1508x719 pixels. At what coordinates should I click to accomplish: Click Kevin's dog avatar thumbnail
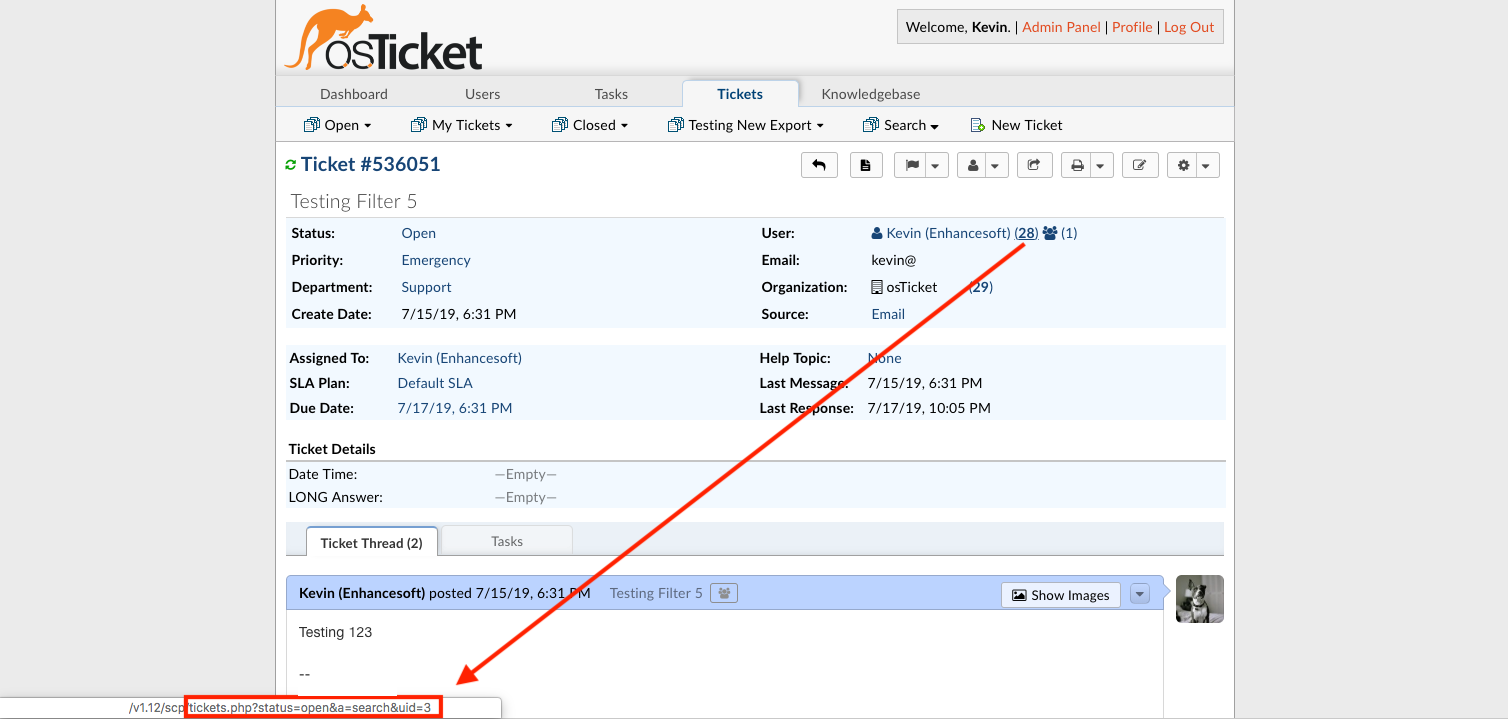[x=1199, y=598]
